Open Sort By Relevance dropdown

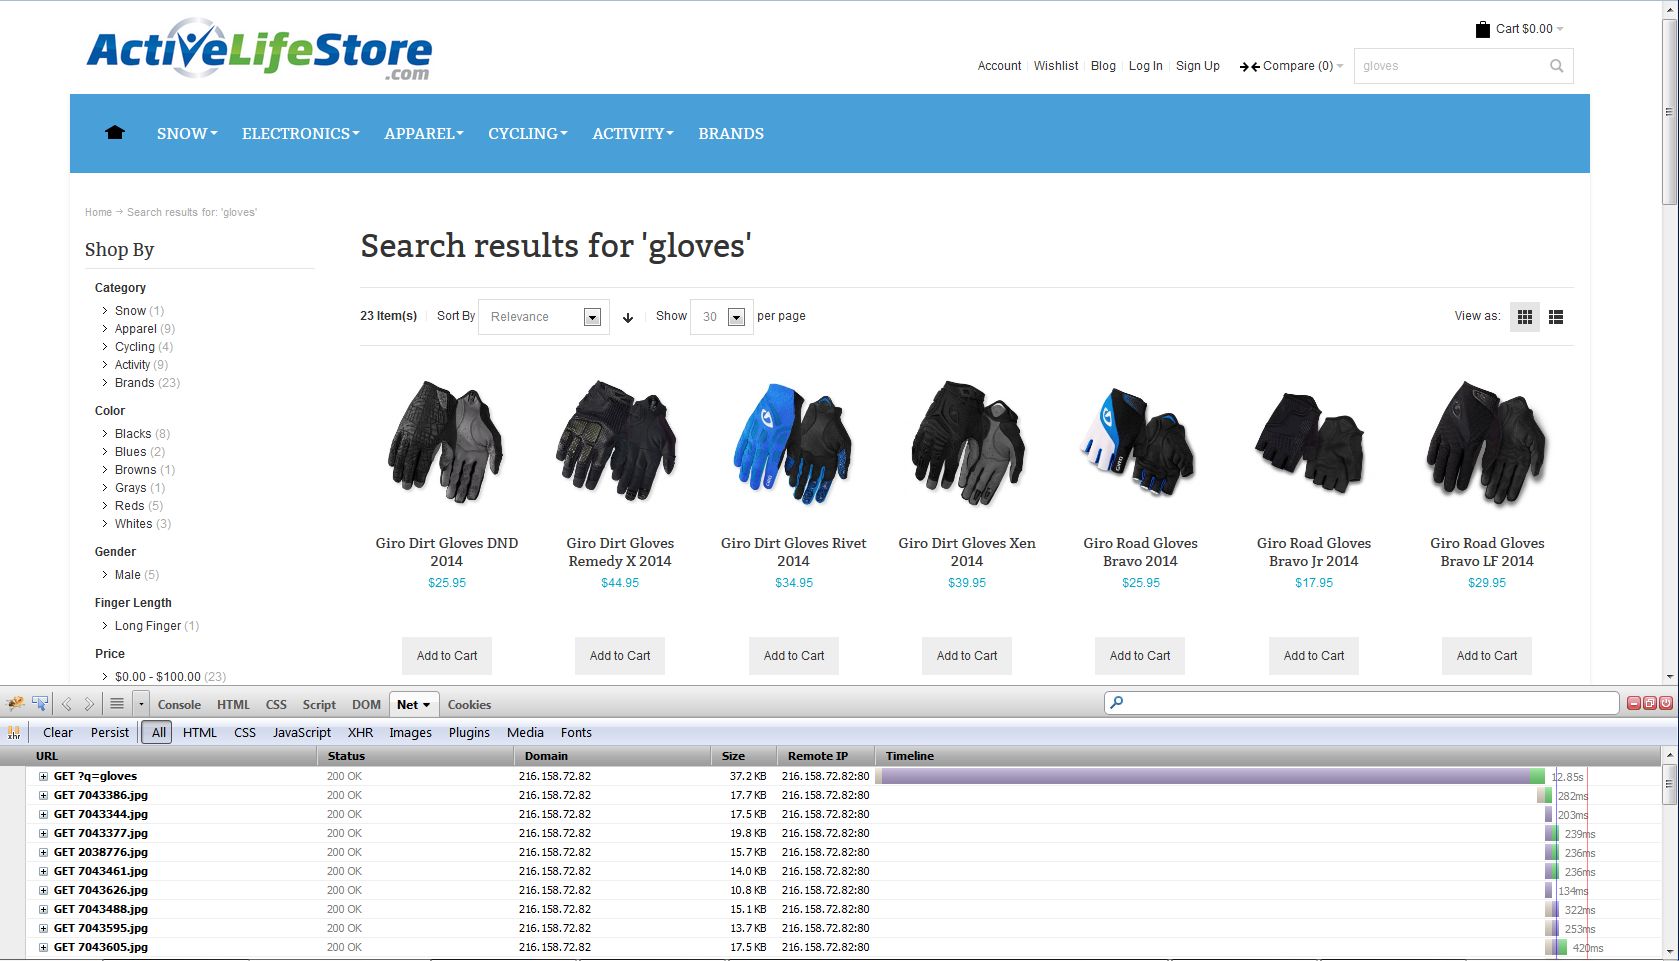[x=544, y=317]
